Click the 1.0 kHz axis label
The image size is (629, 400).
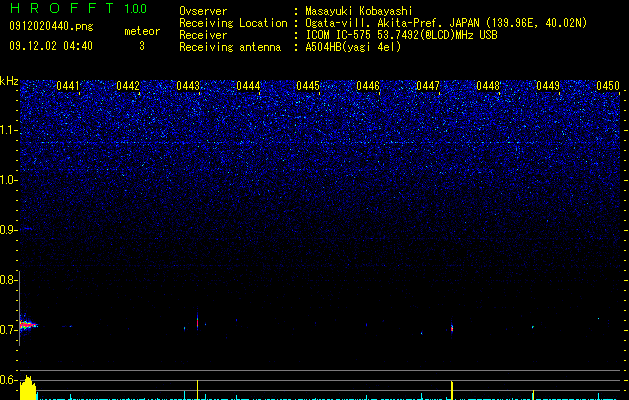click(x=8, y=180)
